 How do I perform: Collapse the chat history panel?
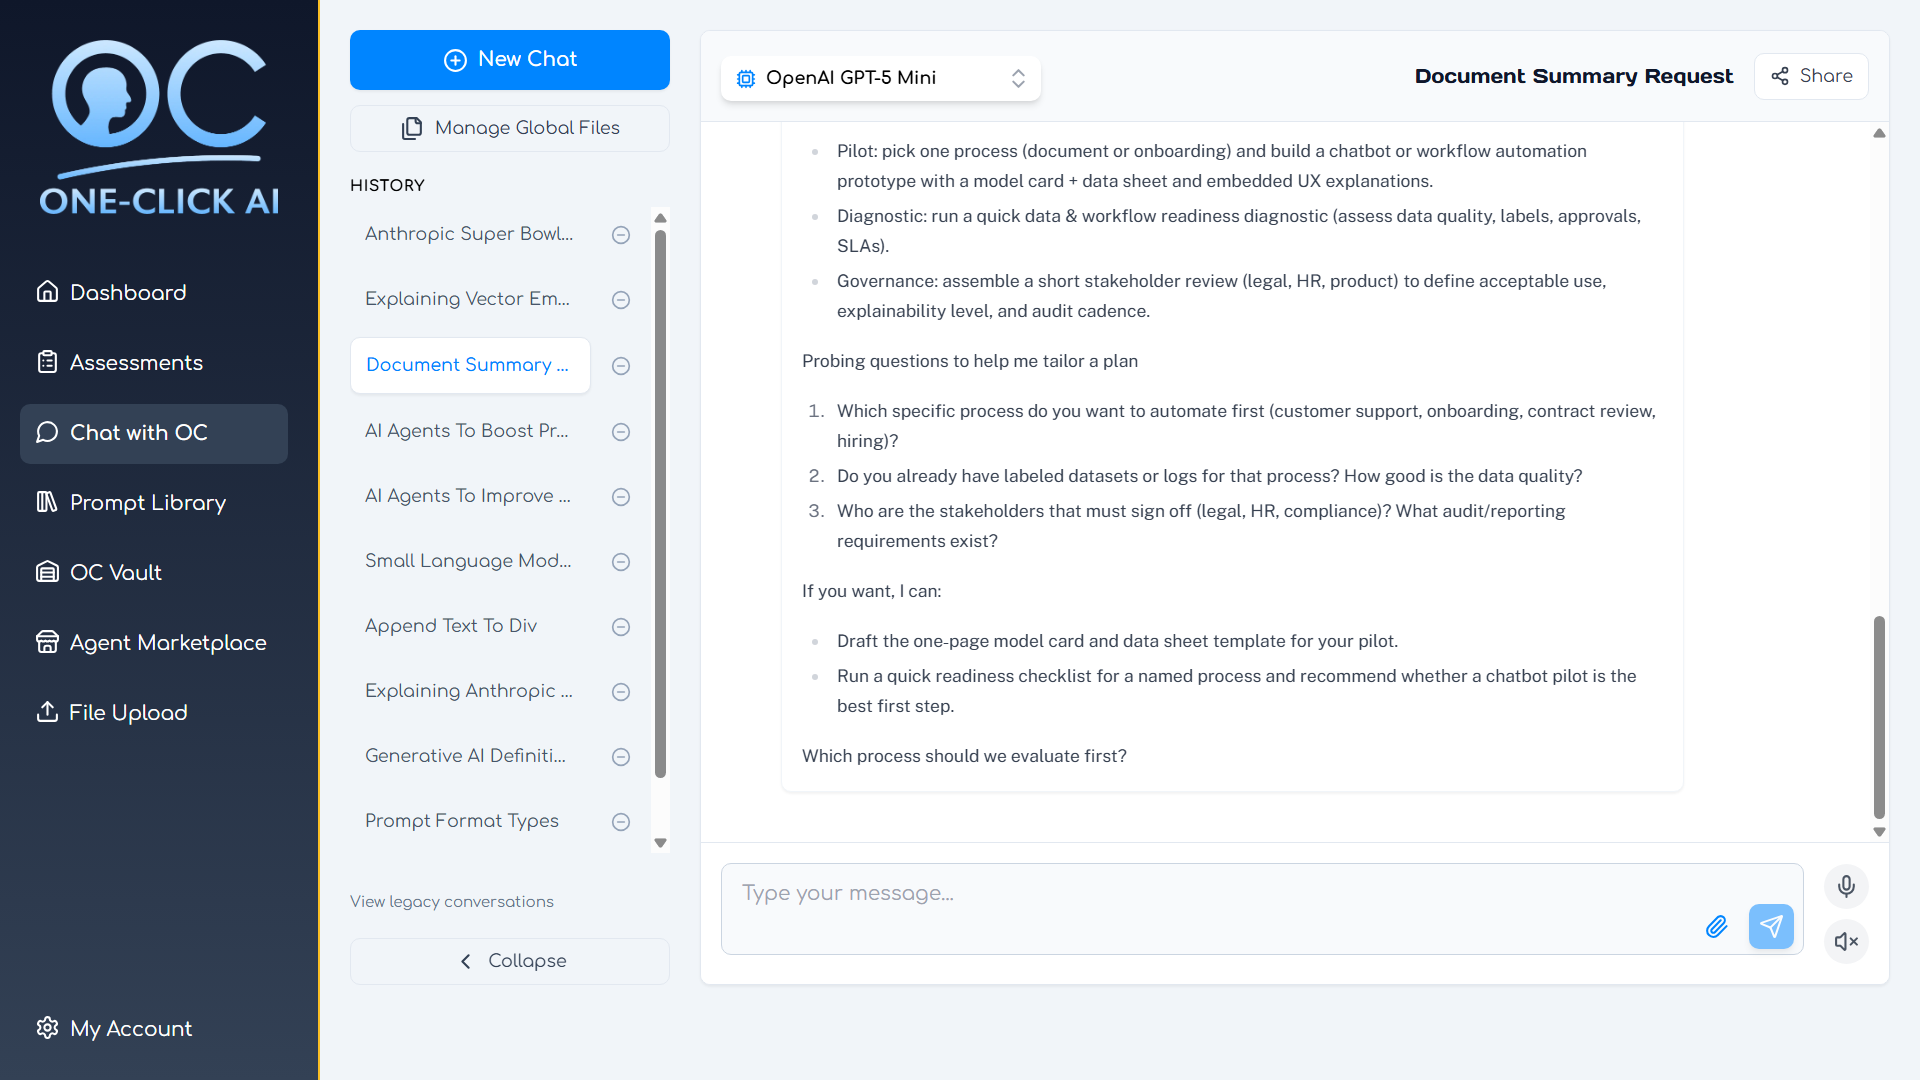(510, 961)
